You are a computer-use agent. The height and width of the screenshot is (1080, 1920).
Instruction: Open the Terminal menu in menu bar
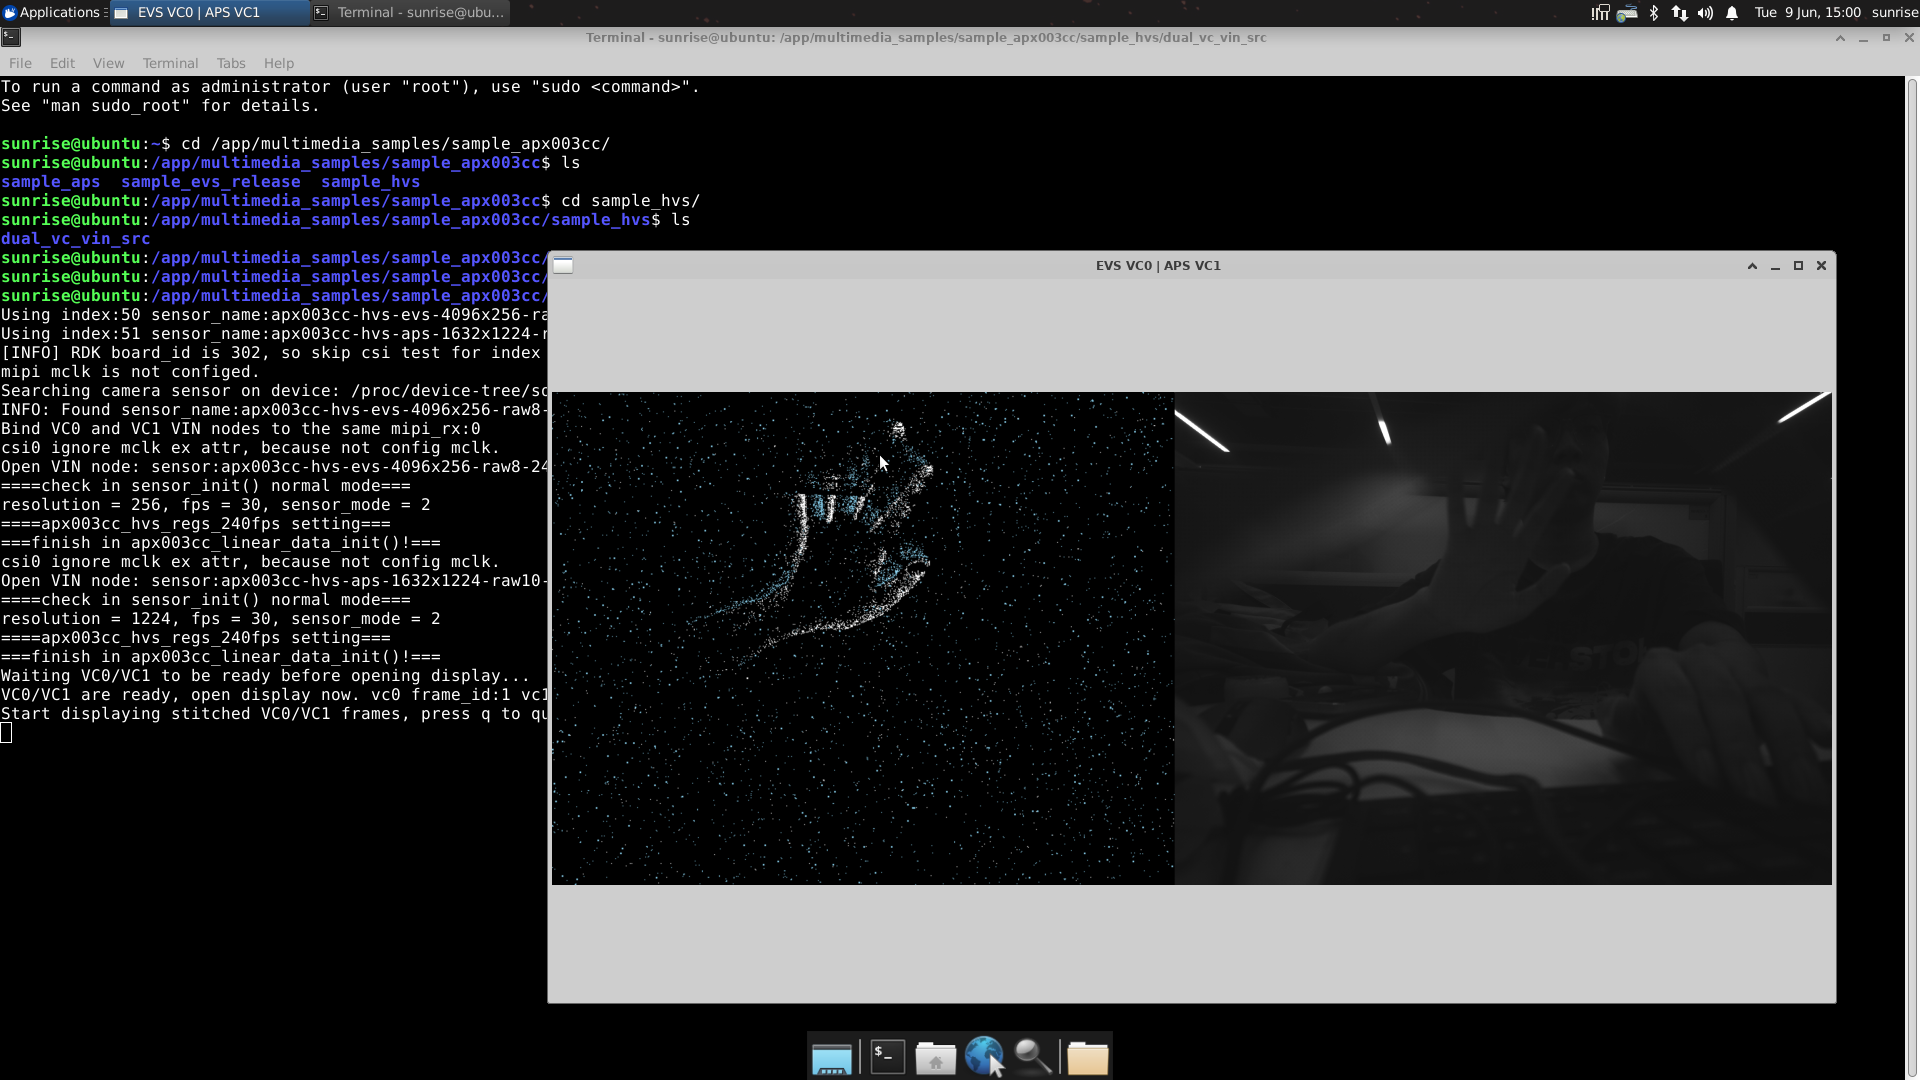(170, 63)
